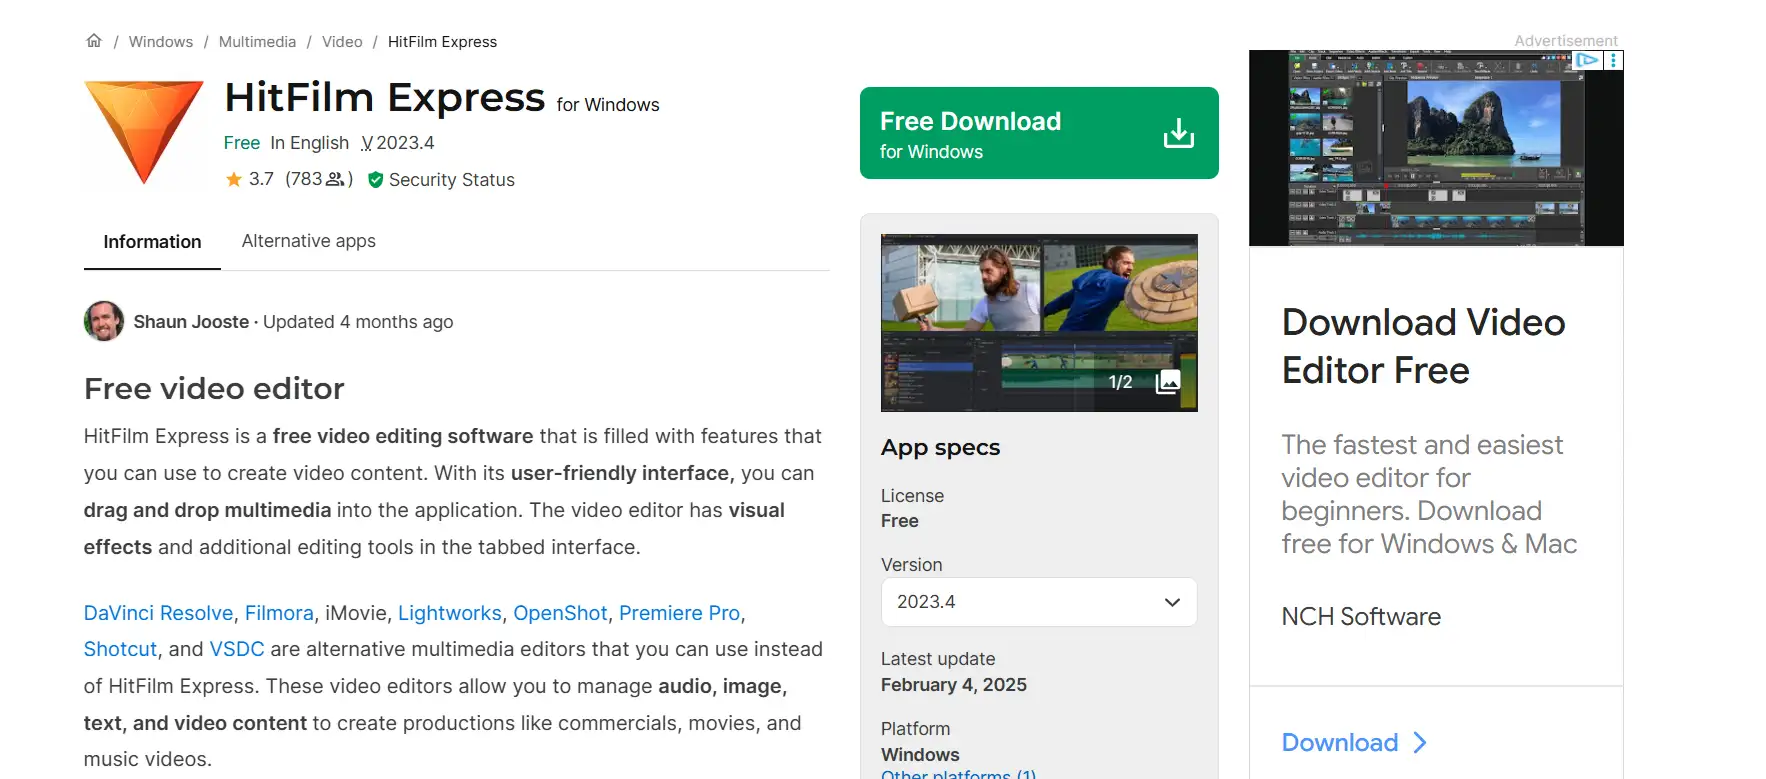Click the author name Shaun Jooste
1766x779 pixels.
click(x=191, y=322)
